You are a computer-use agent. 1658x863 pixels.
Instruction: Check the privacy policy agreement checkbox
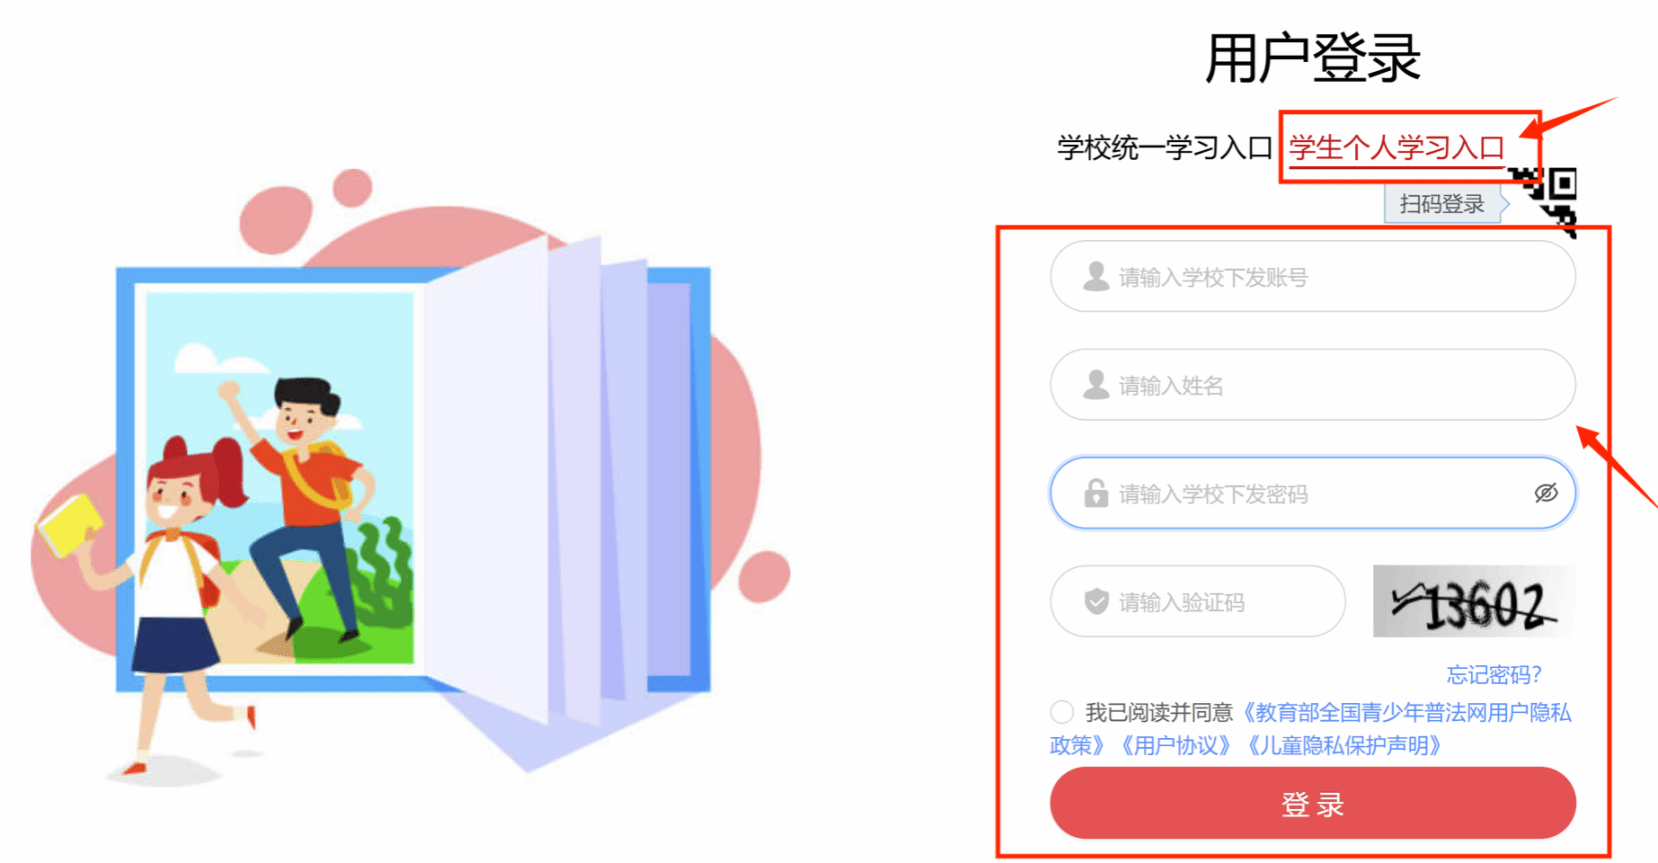click(1062, 712)
